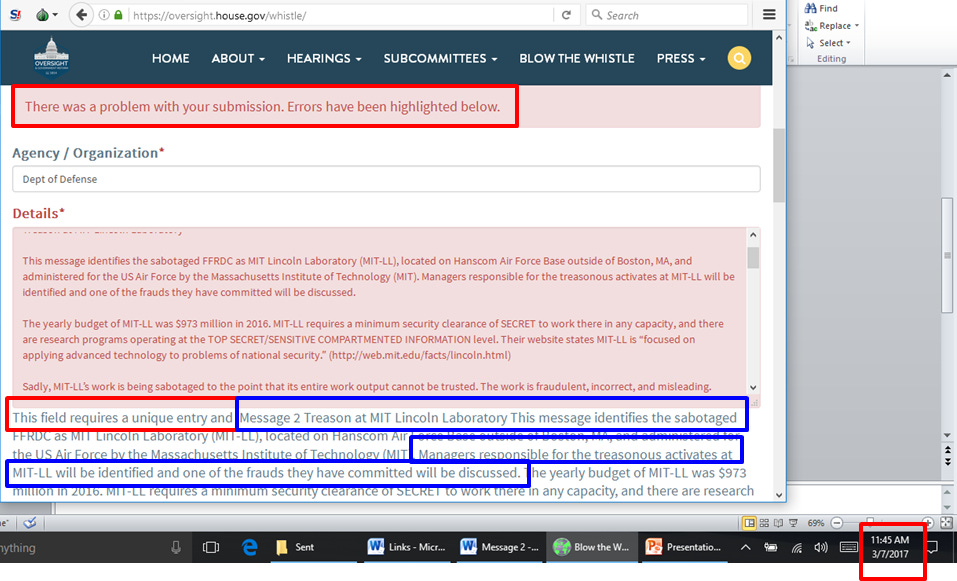The image size is (957, 581).
Task: Expand the ABOUT navigation dropdown
Action: 238,59
